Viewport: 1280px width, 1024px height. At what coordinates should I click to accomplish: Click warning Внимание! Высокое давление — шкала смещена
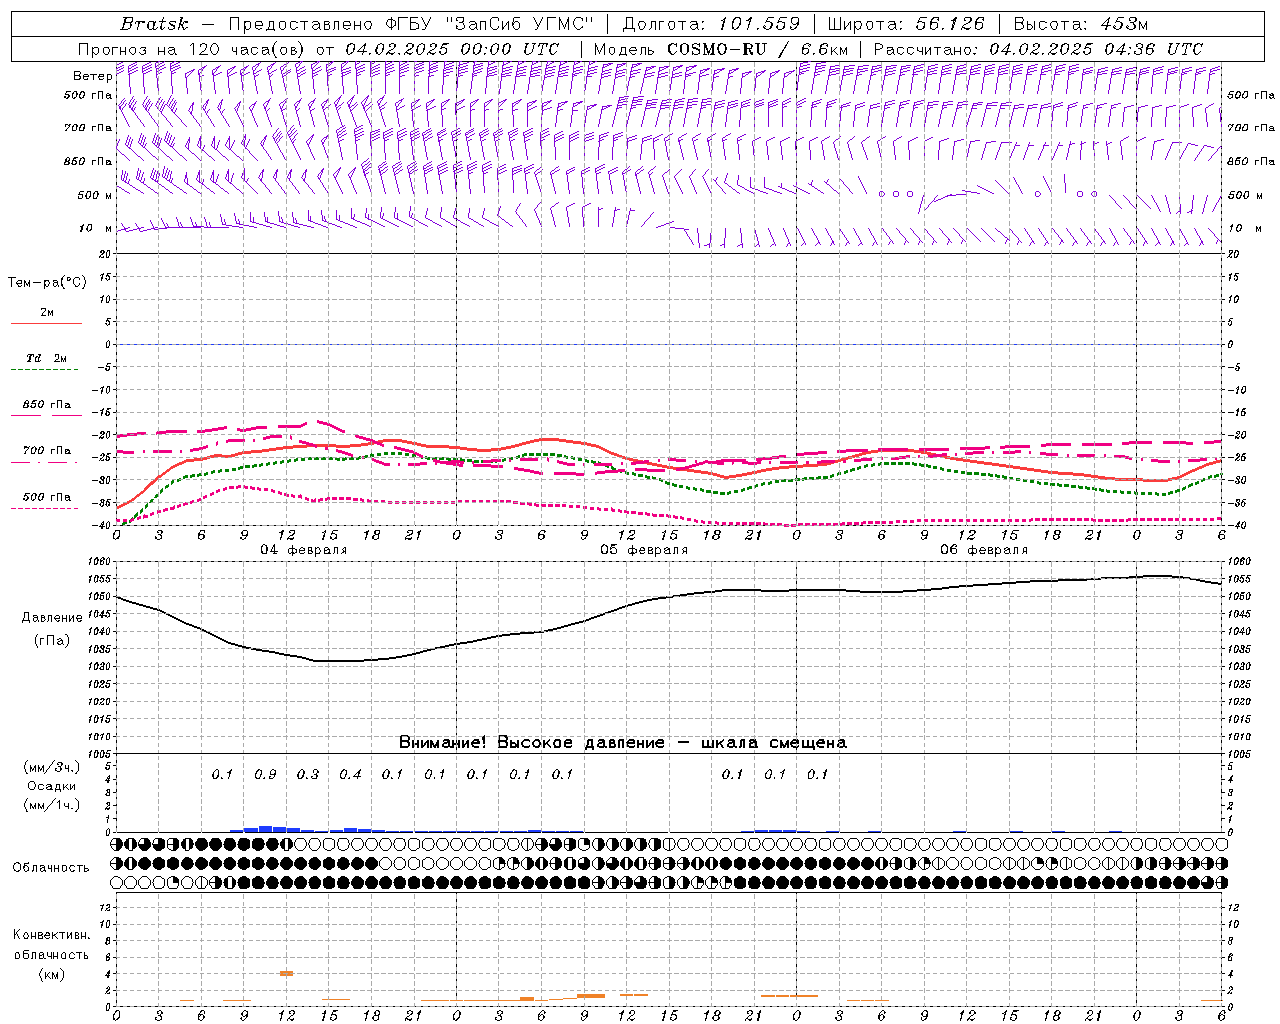622,742
